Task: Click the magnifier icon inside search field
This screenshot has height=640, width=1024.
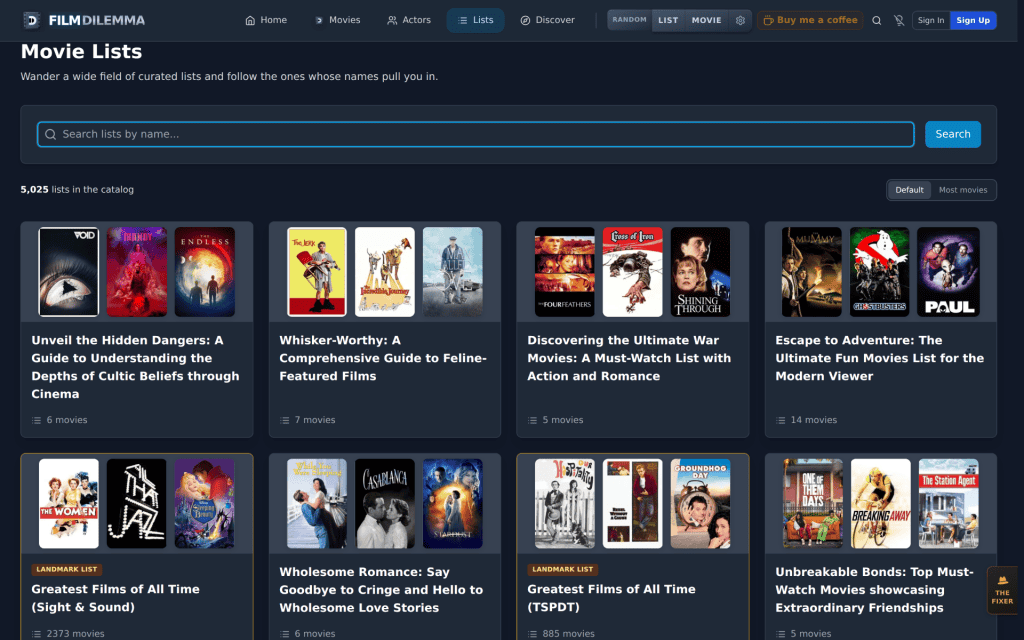Action: (50, 135)
